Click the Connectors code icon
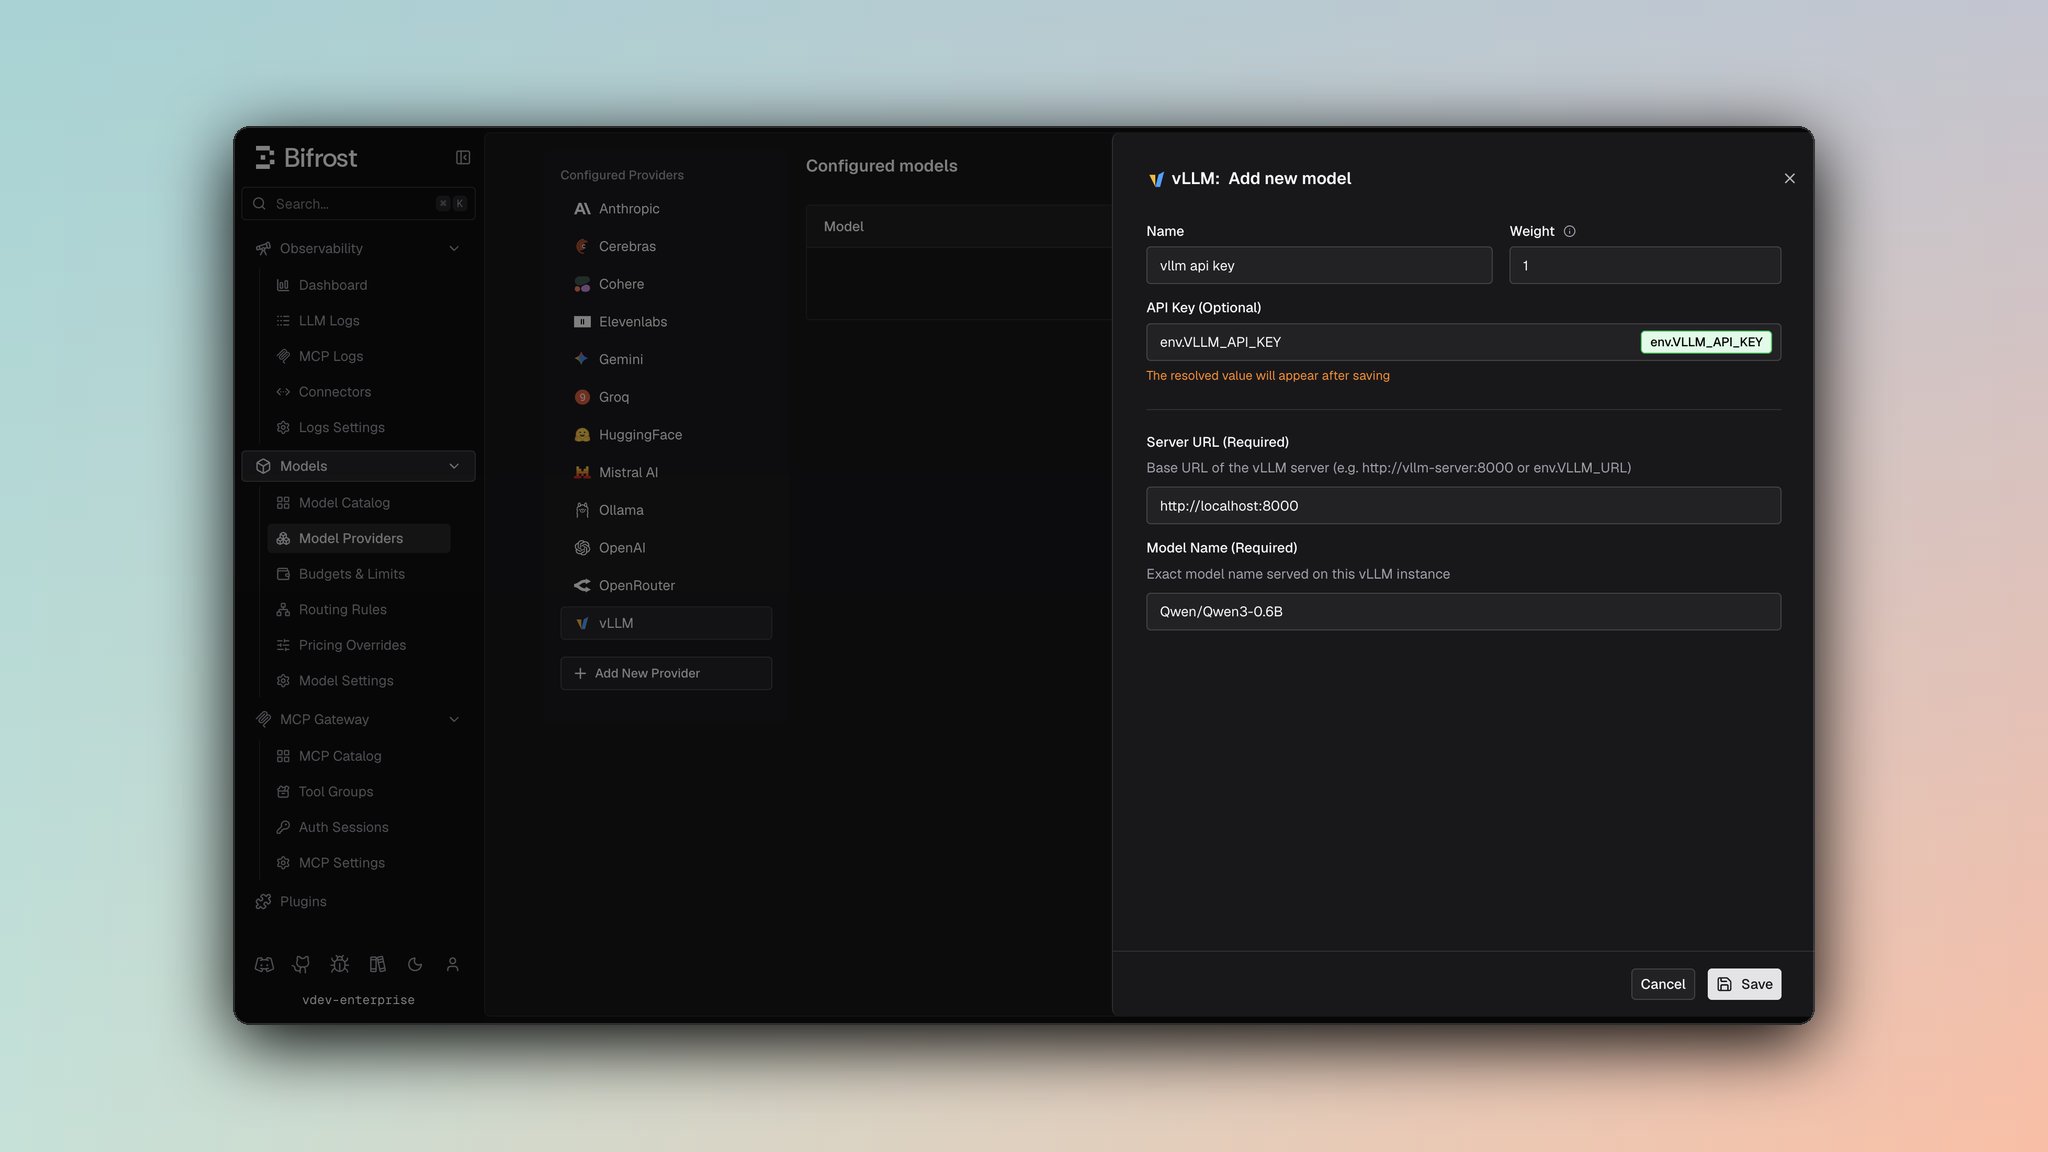This screenshot has width=2048, height=1152. click(x=283, y=392)
